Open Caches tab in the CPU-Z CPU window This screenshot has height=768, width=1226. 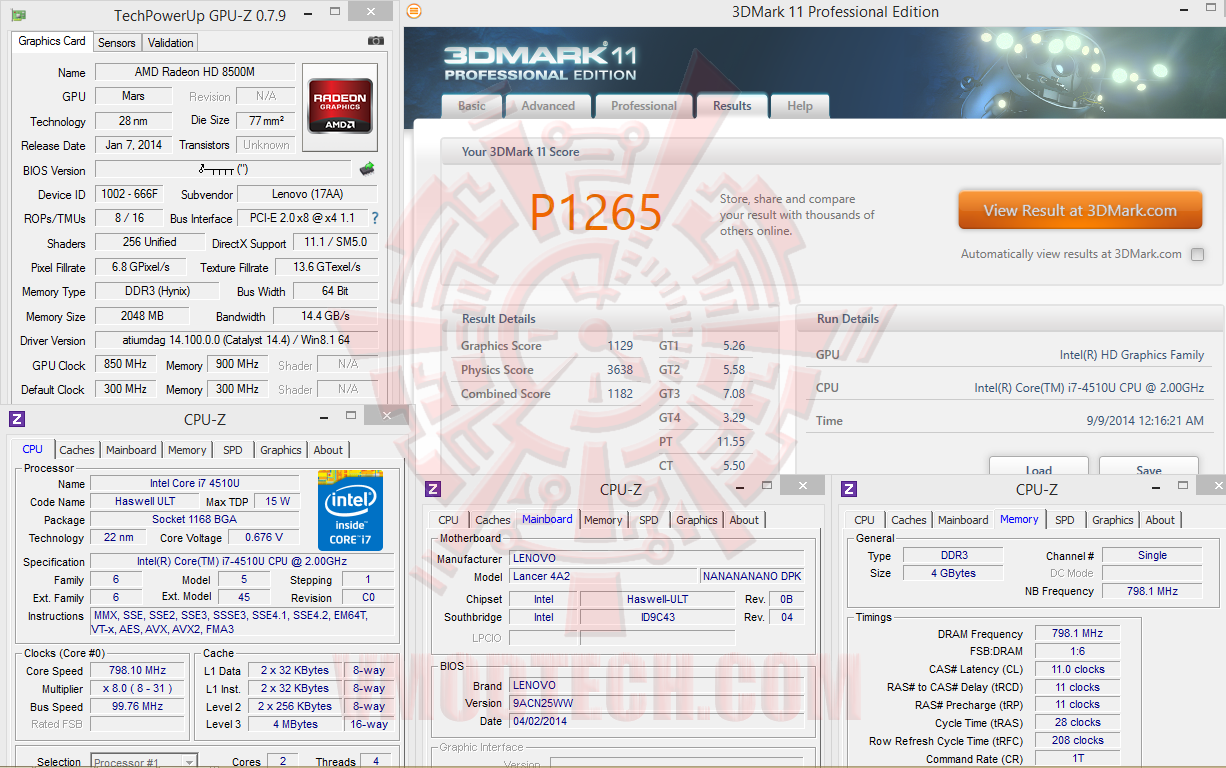77,450
